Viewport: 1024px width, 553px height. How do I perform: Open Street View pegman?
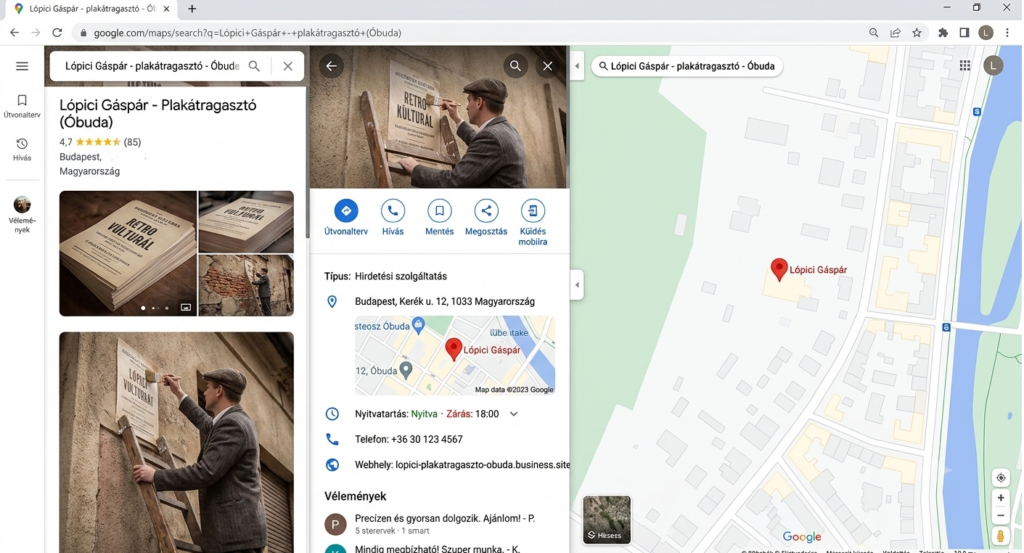[1000, 536]
